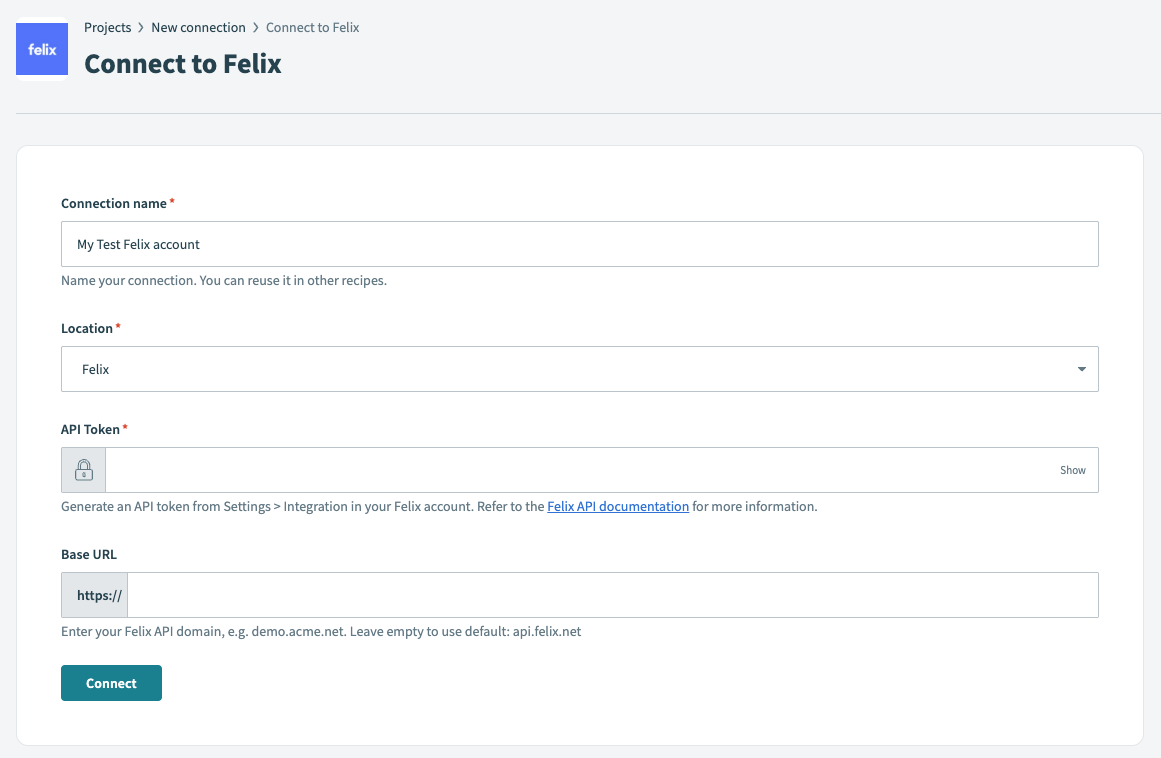Navigate back to New connection breadcrumb
This screenshot has height=758, width=1161.
click(x=198, y=28)
